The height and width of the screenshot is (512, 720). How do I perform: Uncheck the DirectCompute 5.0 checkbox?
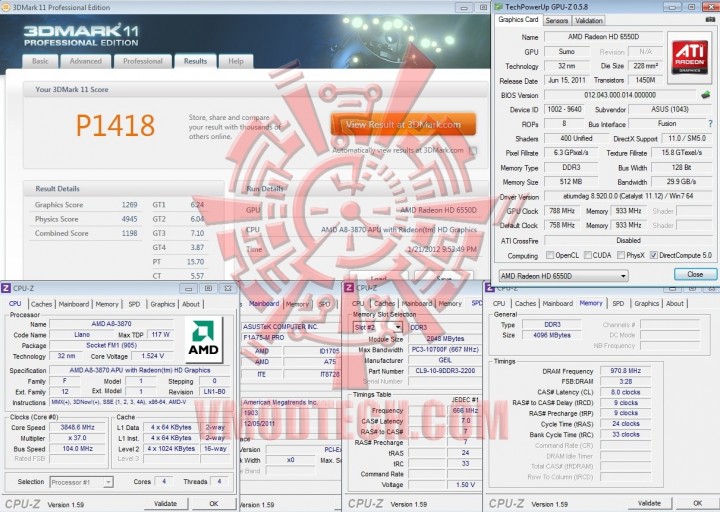click(653, 255)
